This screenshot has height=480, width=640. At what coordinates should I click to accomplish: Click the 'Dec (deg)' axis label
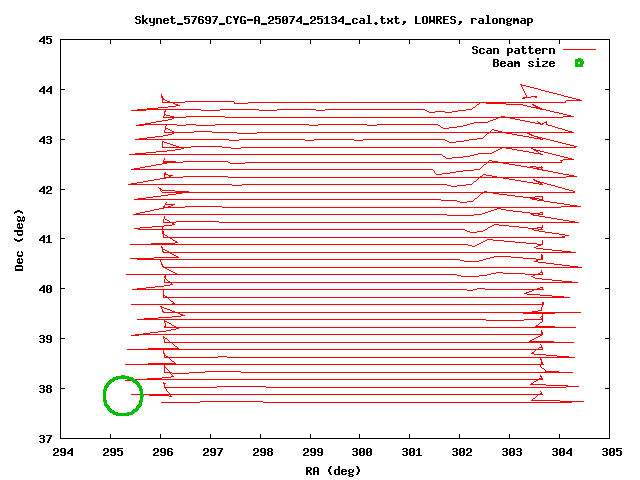pos(19,240)
